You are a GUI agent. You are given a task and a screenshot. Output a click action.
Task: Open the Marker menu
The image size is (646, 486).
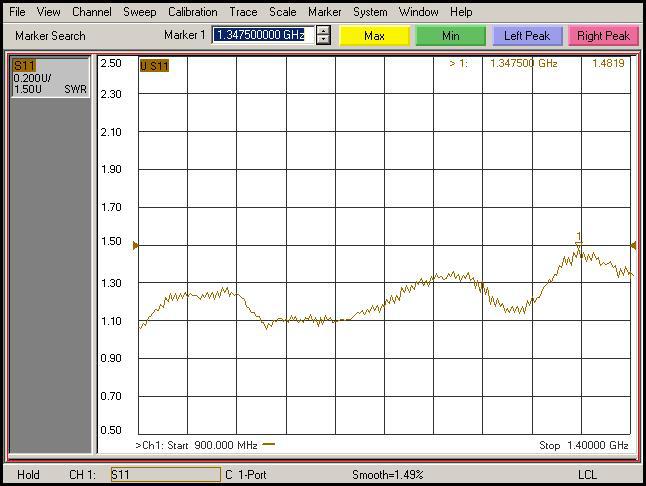pos(325,12)
